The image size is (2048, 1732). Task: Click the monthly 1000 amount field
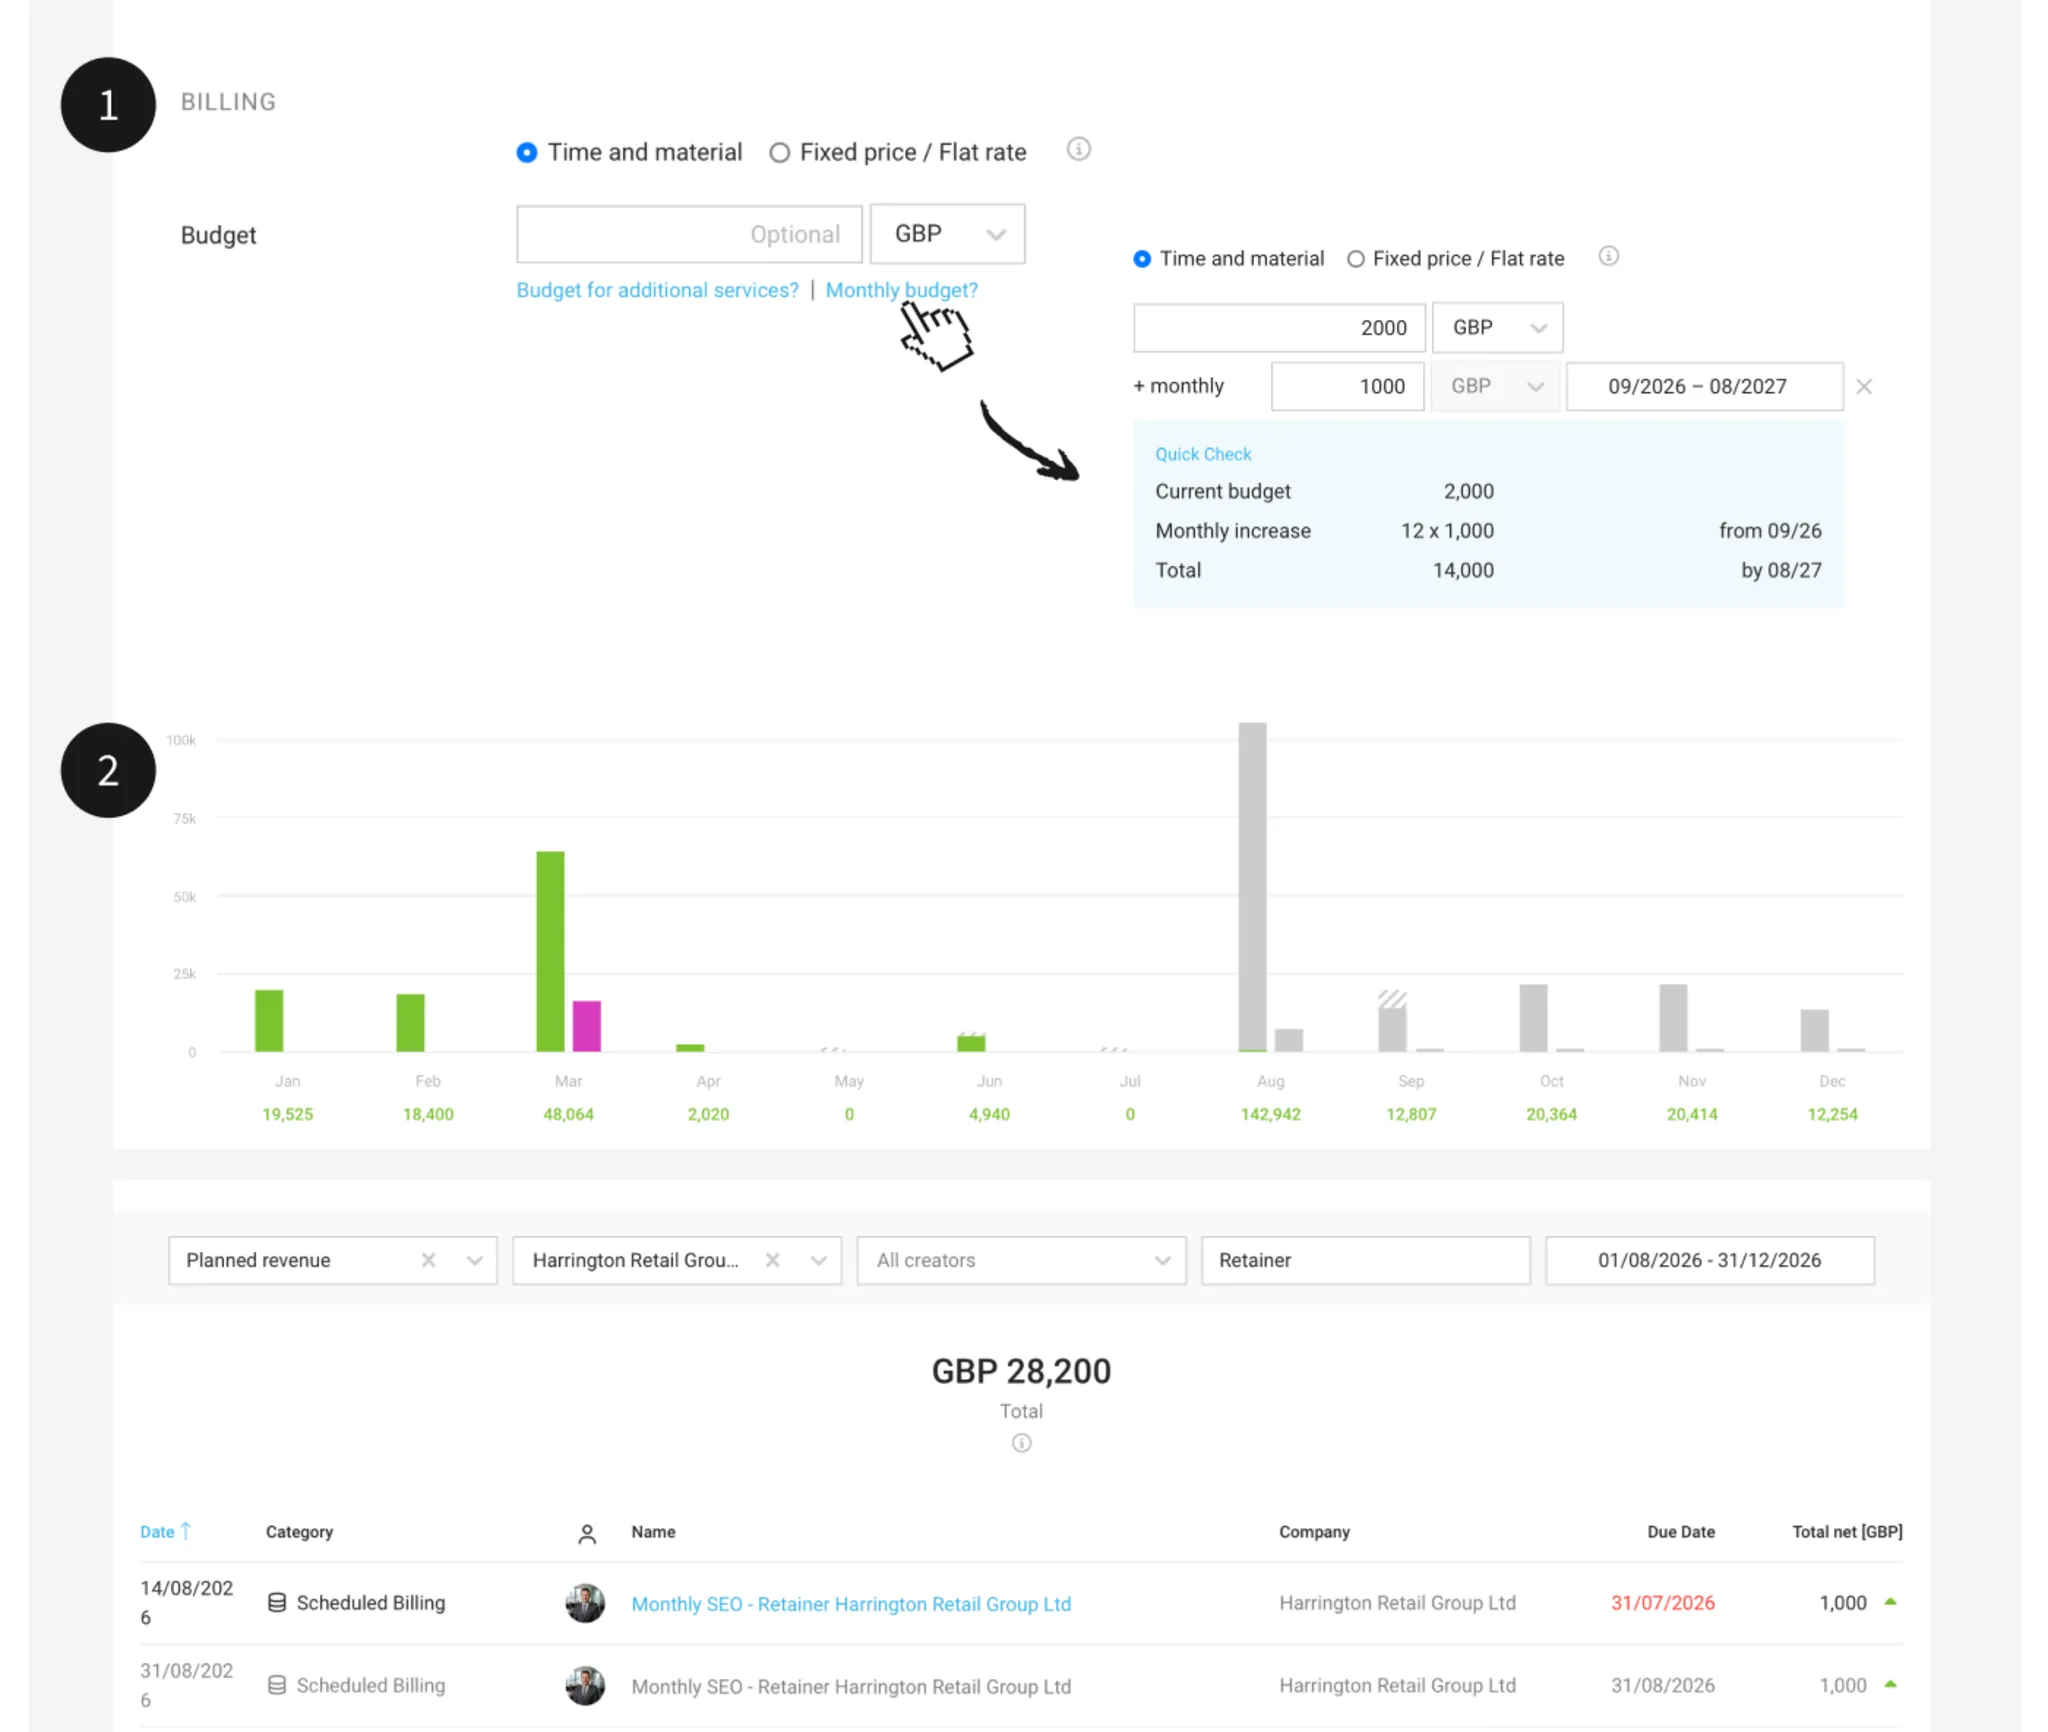1347,387
